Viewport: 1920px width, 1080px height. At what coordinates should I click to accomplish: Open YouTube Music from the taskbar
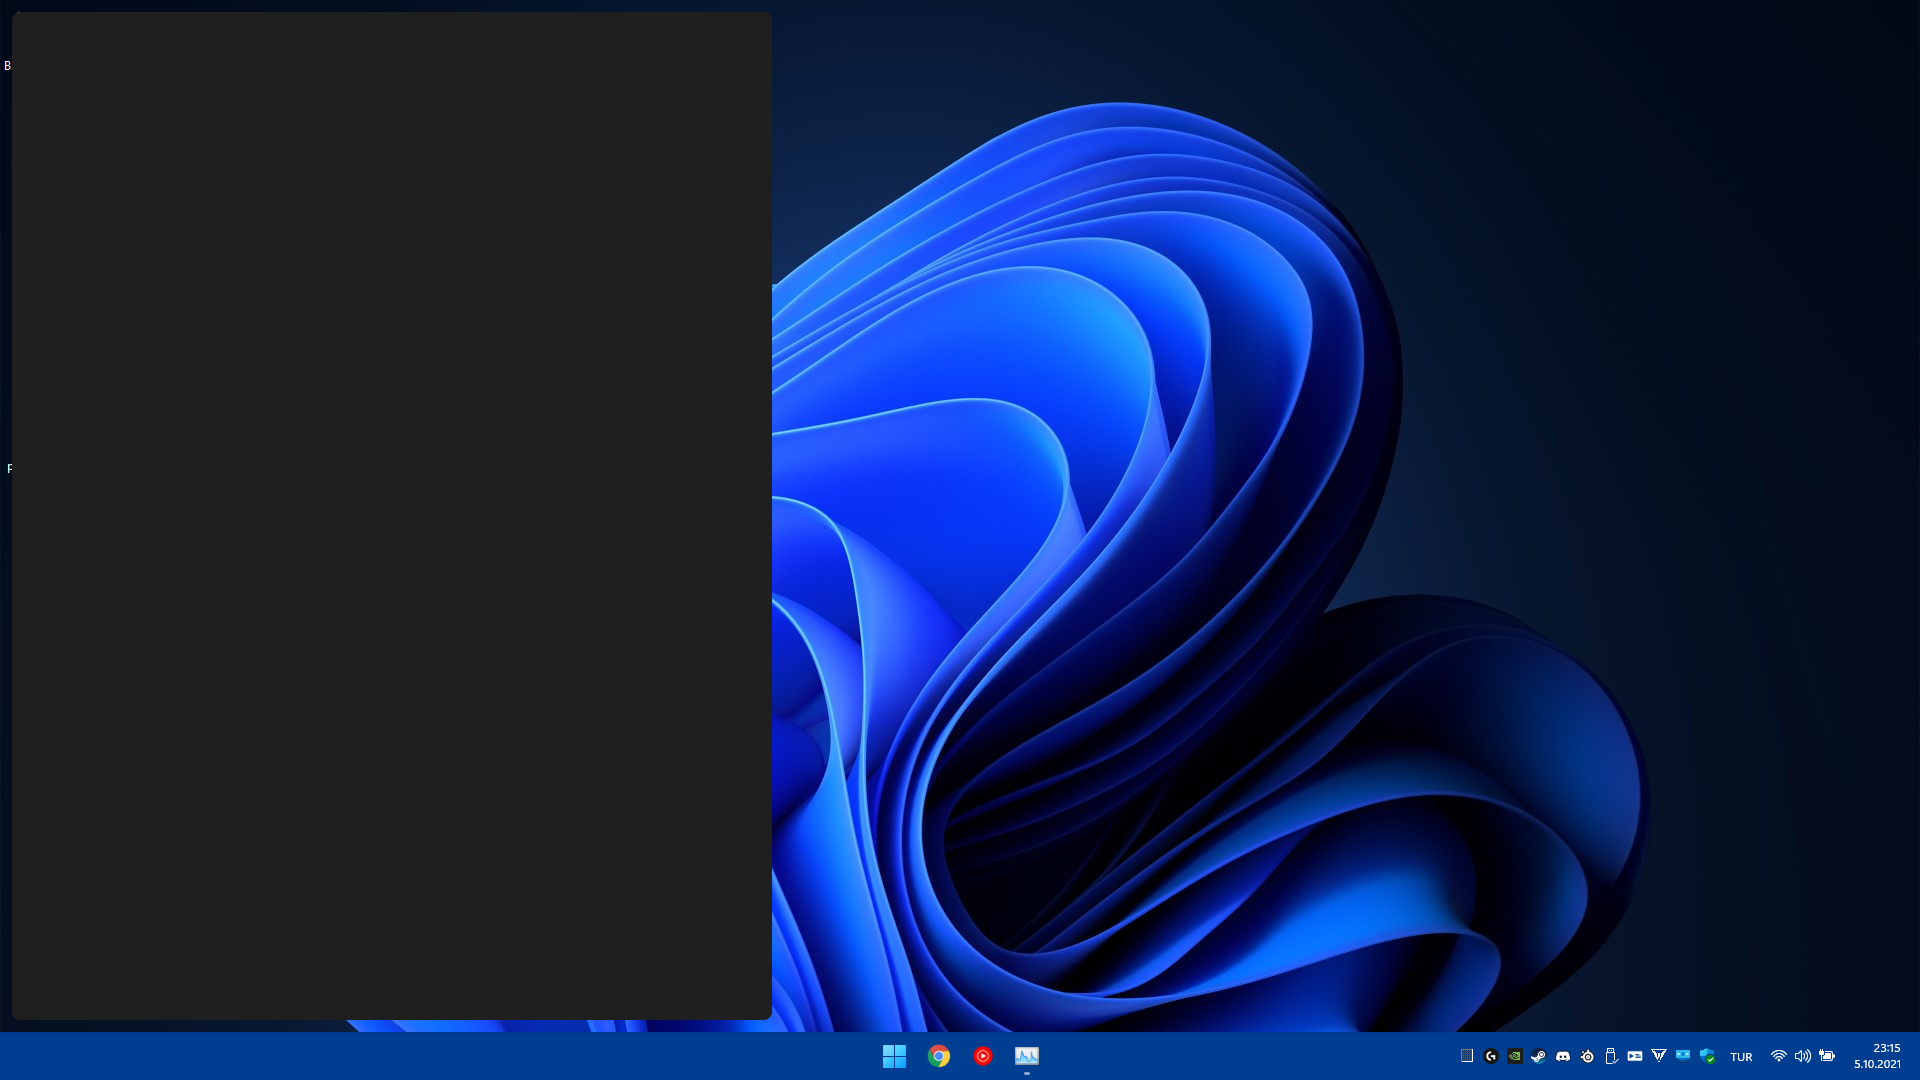982,1056
